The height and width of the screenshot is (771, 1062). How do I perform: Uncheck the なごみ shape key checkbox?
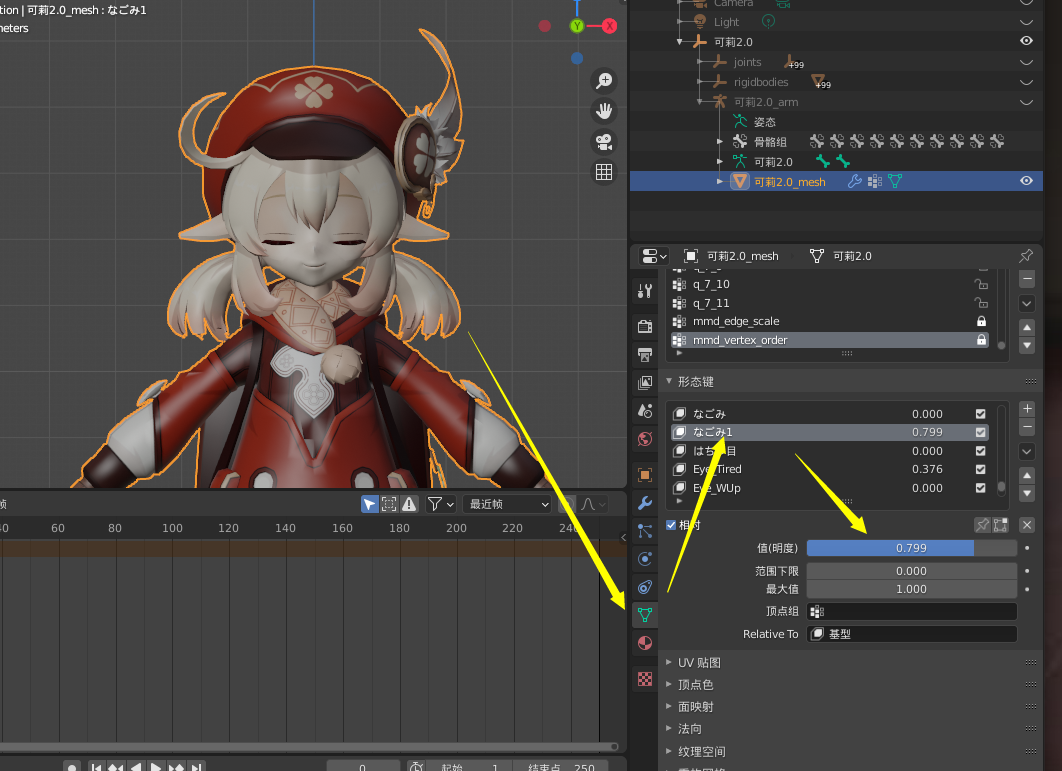click(x=980, y=413)
